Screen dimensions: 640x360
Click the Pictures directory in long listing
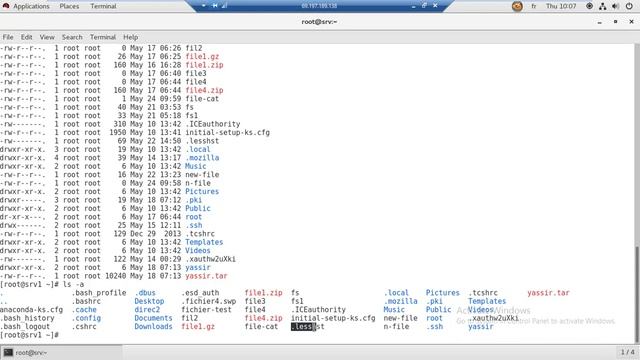point(202,191)
